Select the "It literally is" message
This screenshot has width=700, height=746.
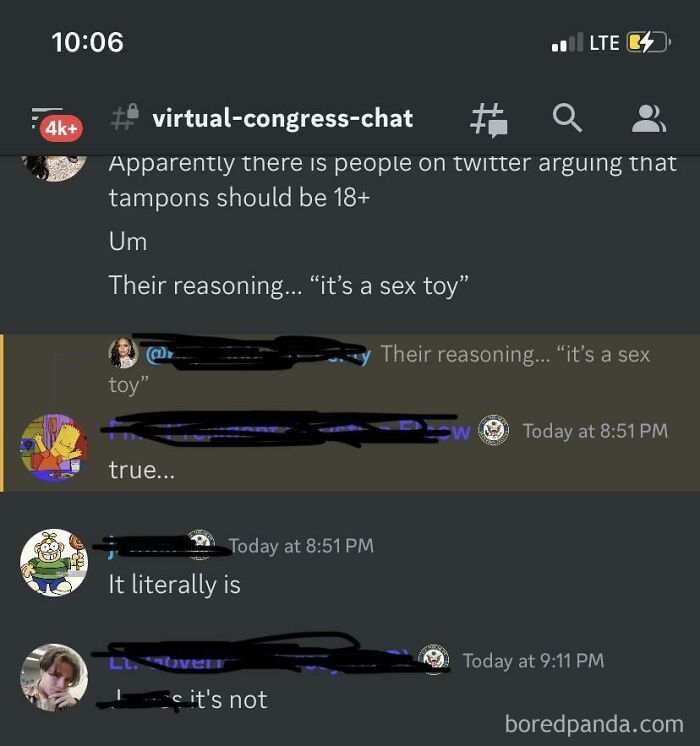(175, 585)
